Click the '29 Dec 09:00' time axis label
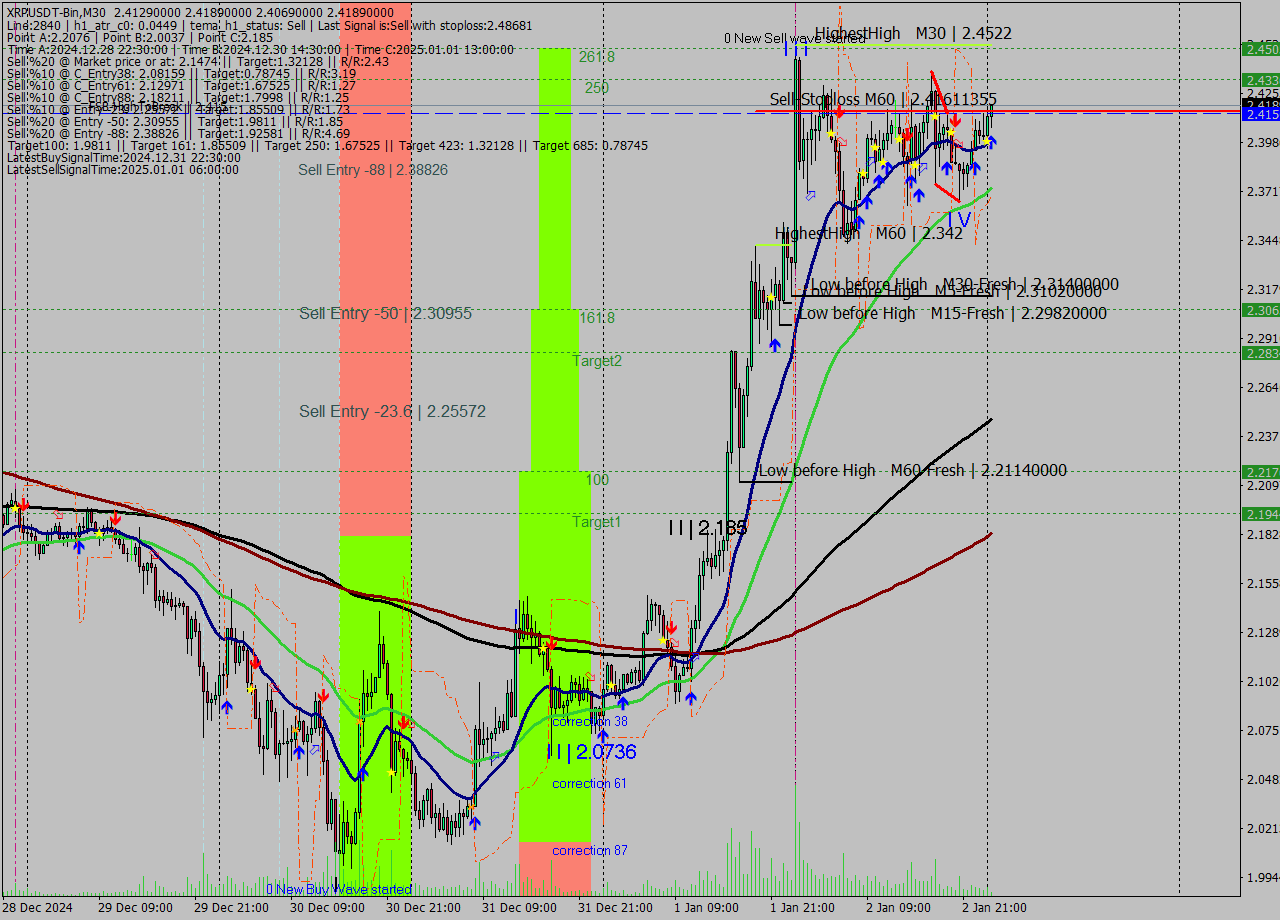This screenshot has height=920, width=1280. pyautogui.click(x=133, y=908)
